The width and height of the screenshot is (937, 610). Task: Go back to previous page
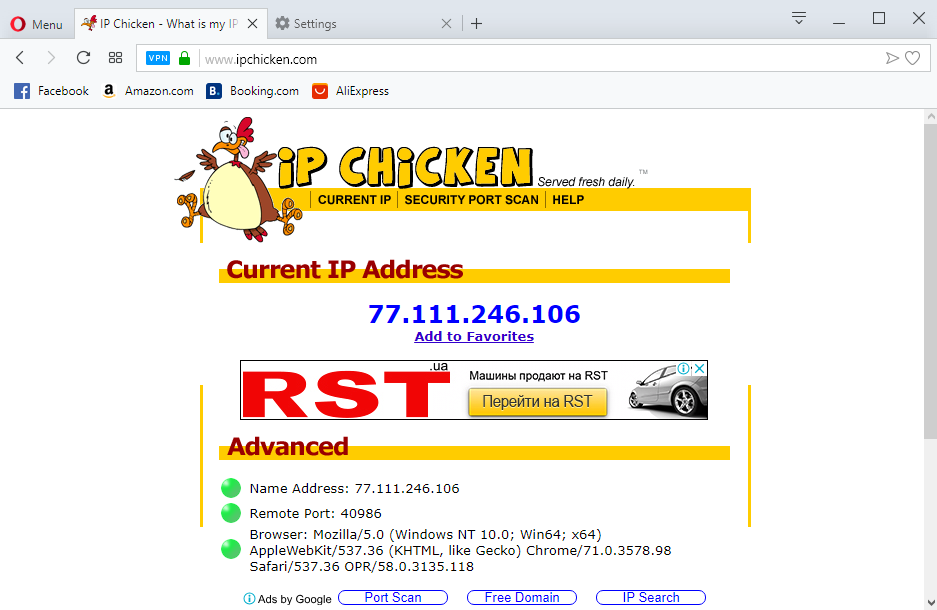20,58
